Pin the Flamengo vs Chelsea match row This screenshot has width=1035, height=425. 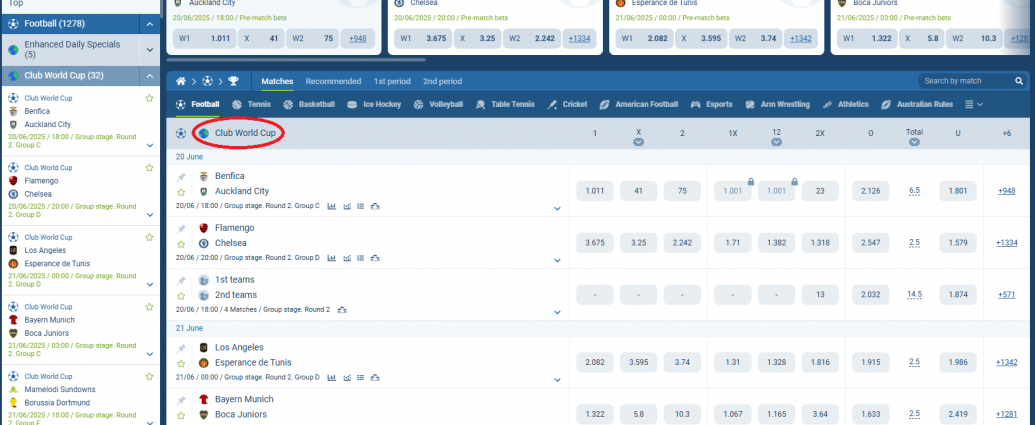click(x=180, y=228)
